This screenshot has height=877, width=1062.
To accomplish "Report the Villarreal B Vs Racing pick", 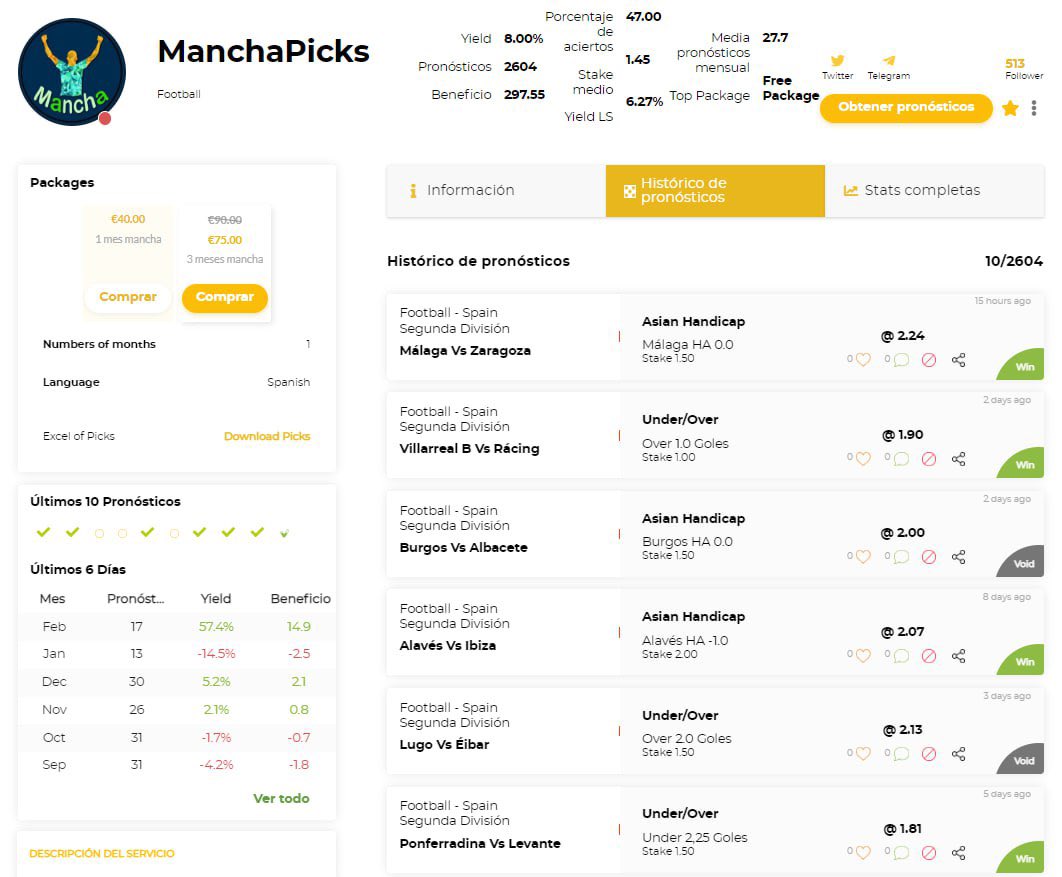I will (929, 458).
